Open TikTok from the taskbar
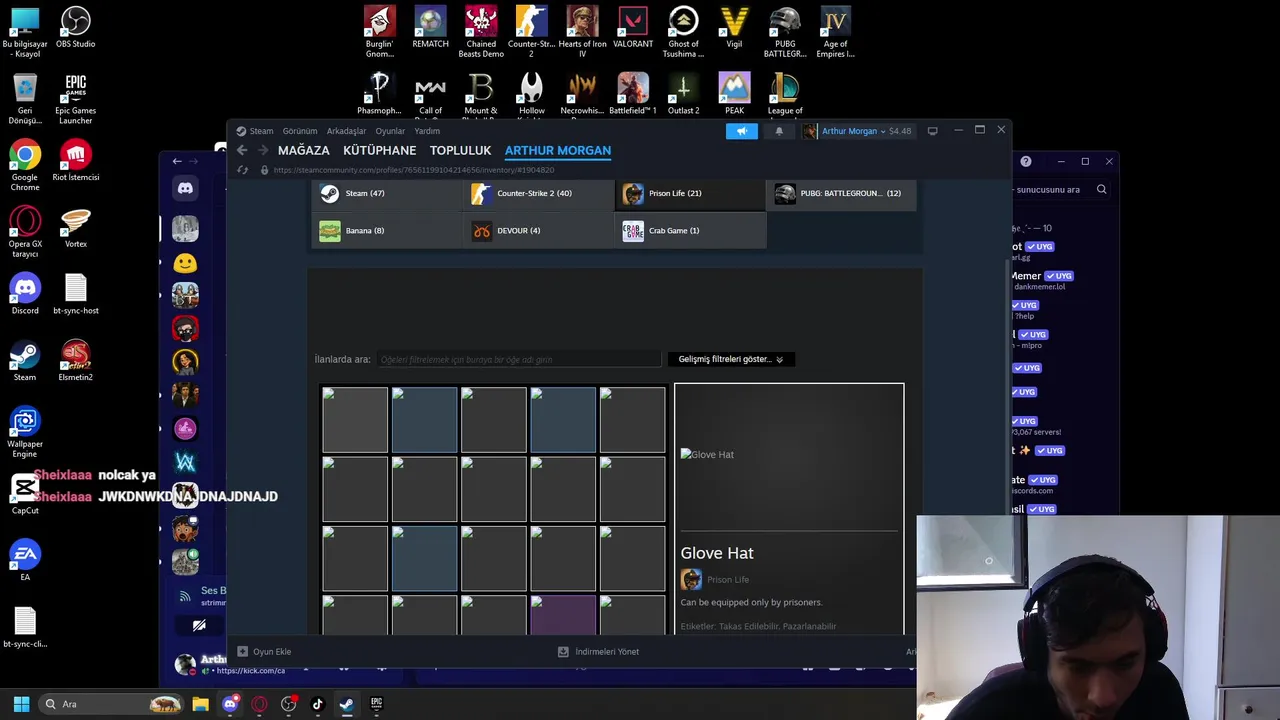 click(x=318, y=704)
